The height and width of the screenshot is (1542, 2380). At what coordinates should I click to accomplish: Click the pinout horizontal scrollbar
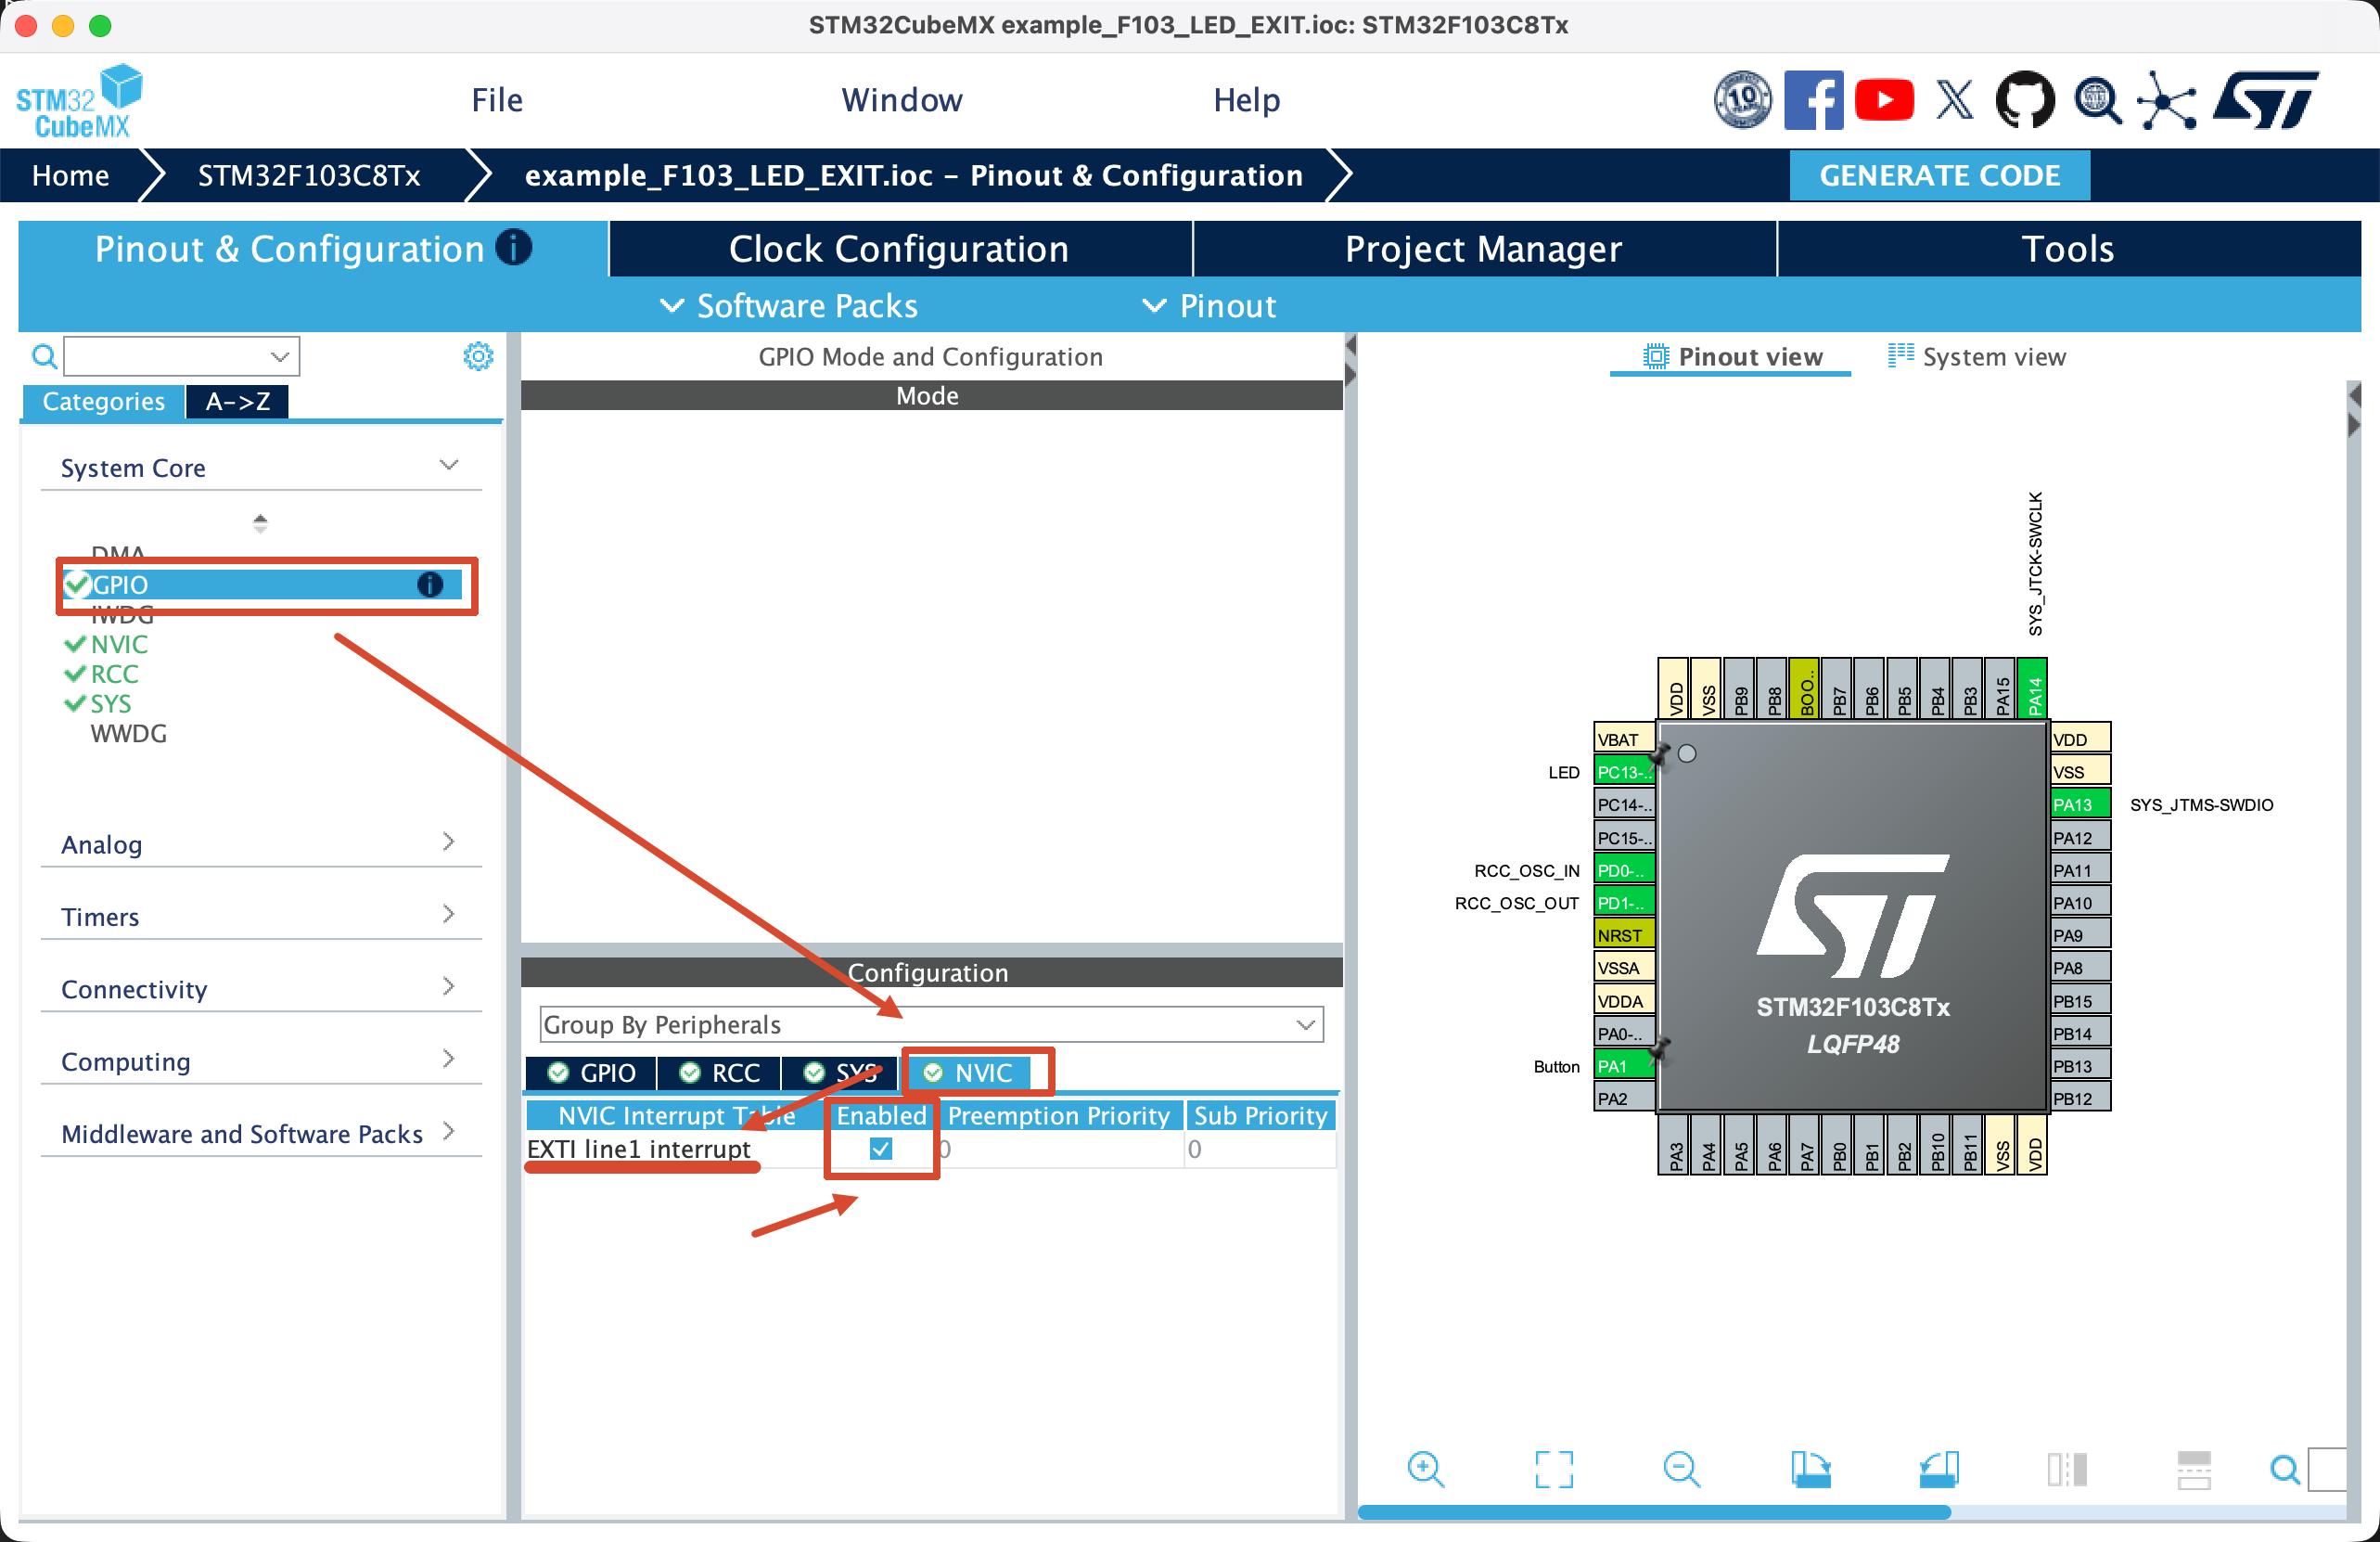coord(1653,1512)
